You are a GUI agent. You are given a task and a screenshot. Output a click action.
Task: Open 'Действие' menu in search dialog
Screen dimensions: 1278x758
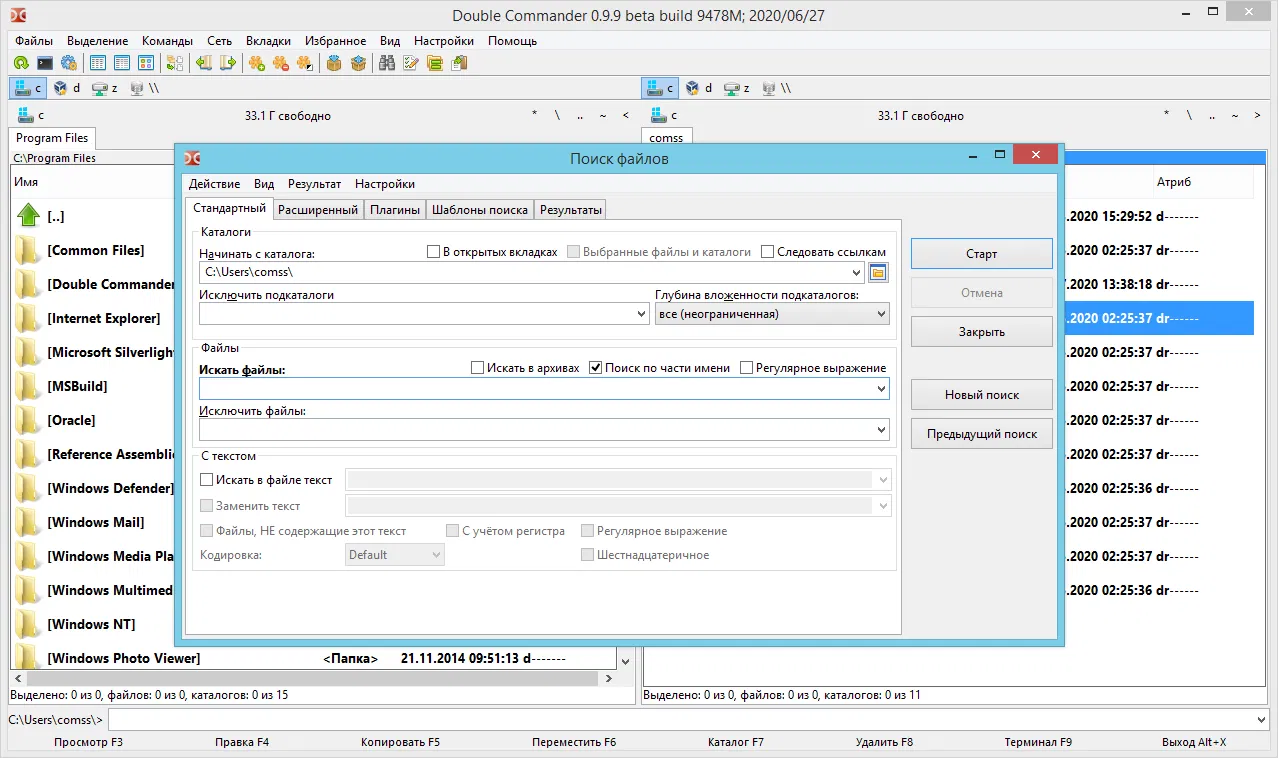214,184
